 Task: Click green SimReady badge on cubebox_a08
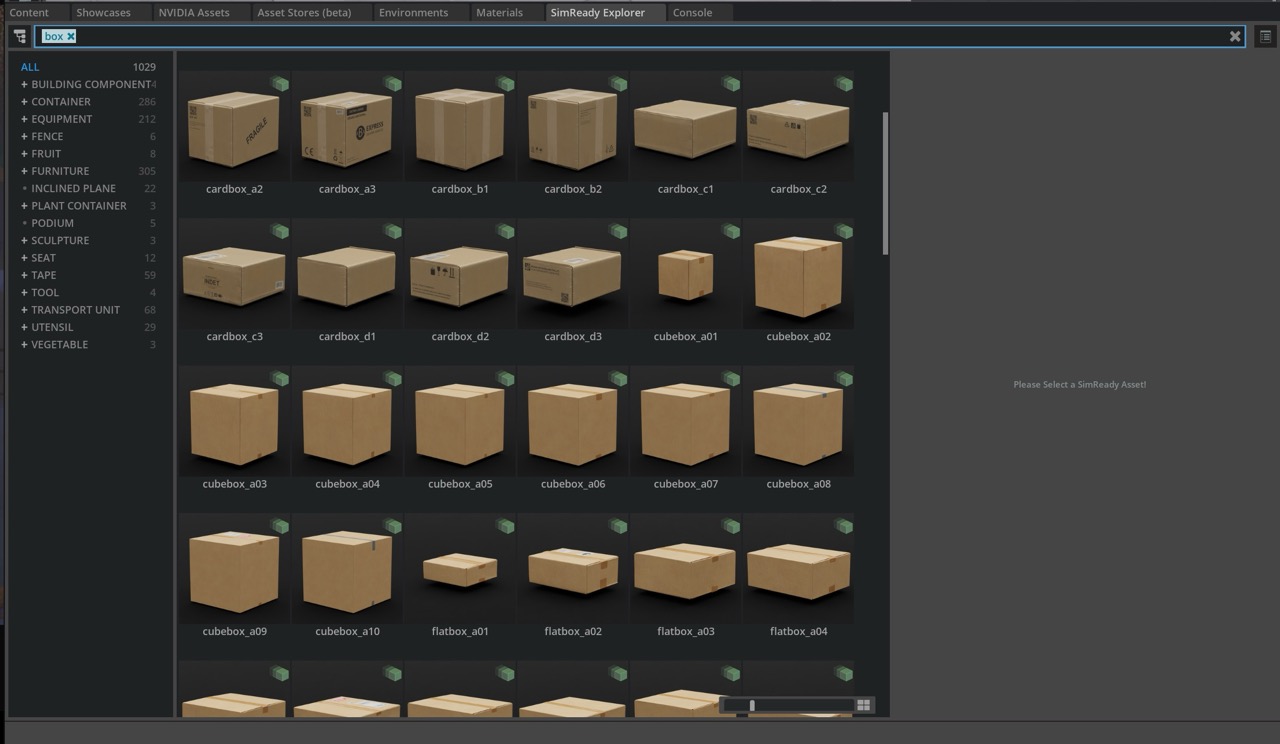point(844,379)
